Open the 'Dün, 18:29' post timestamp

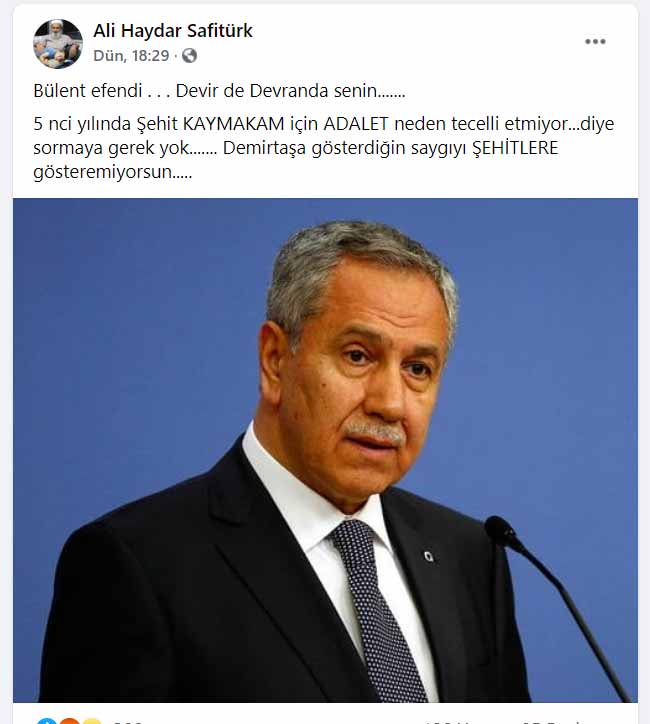(x=131, y=56)
